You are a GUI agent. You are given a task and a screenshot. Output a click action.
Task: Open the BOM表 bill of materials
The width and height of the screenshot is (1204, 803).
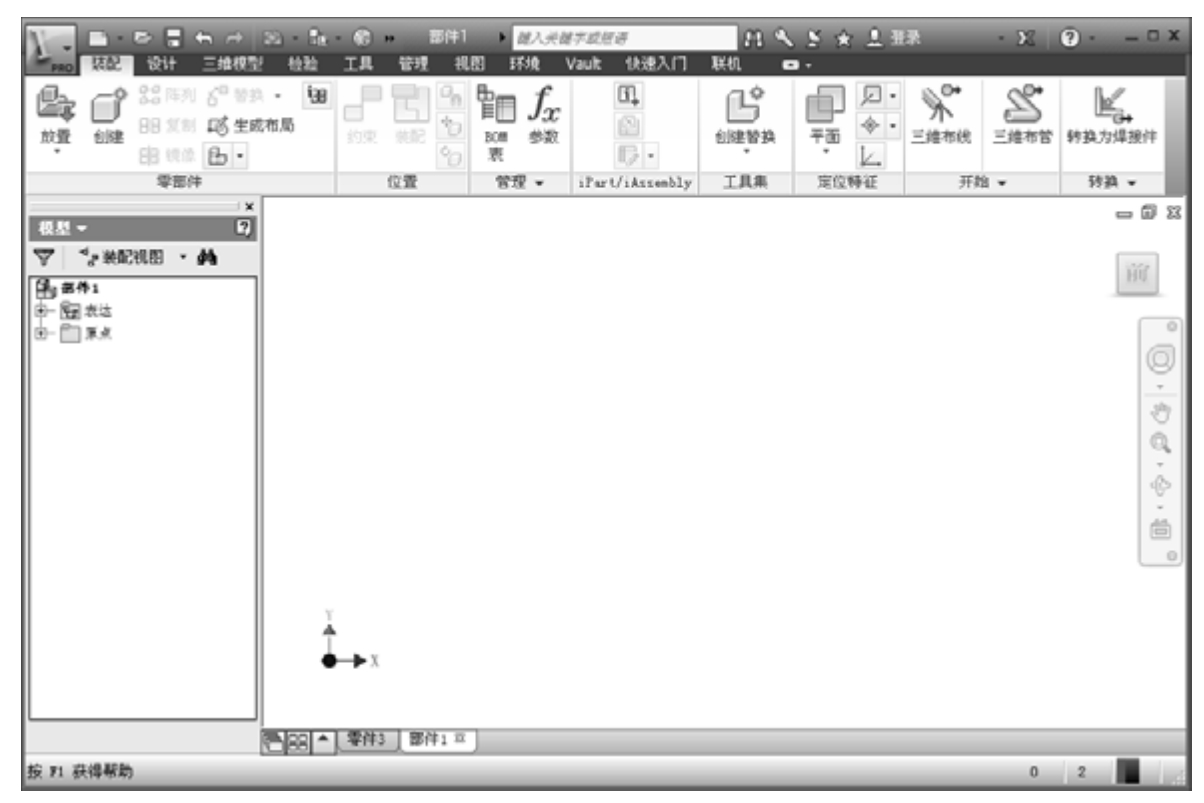coord(497,122)
